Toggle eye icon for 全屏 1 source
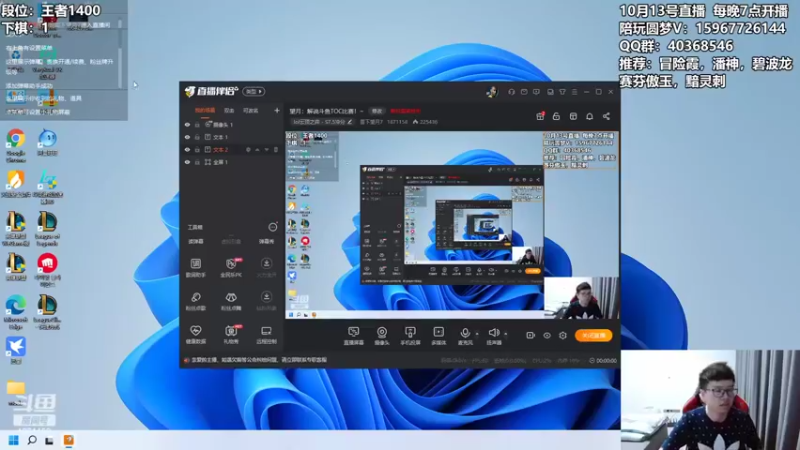 pyautogui.click(x=187, y=162)
